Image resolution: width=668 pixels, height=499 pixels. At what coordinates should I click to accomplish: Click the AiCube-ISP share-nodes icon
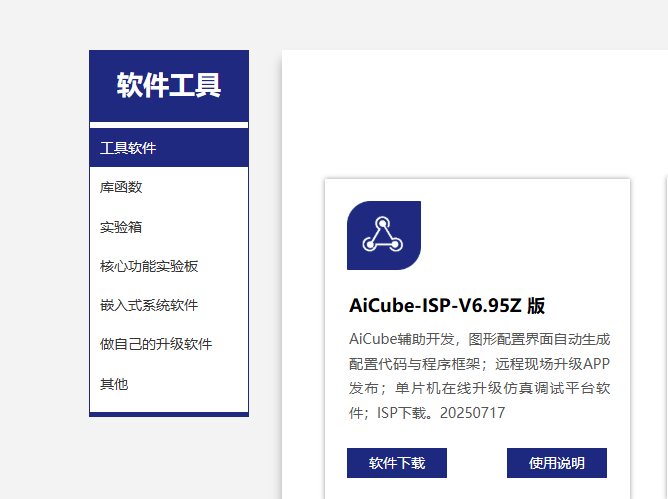pyautogui.click(x=384, y=235)
